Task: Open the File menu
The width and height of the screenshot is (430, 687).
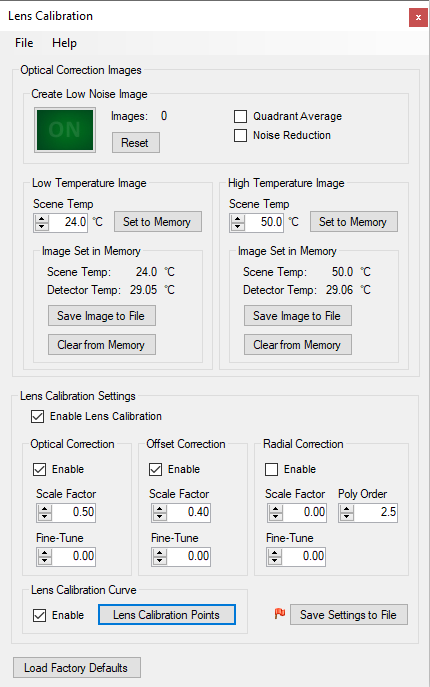Action: [x=24, y=43]
